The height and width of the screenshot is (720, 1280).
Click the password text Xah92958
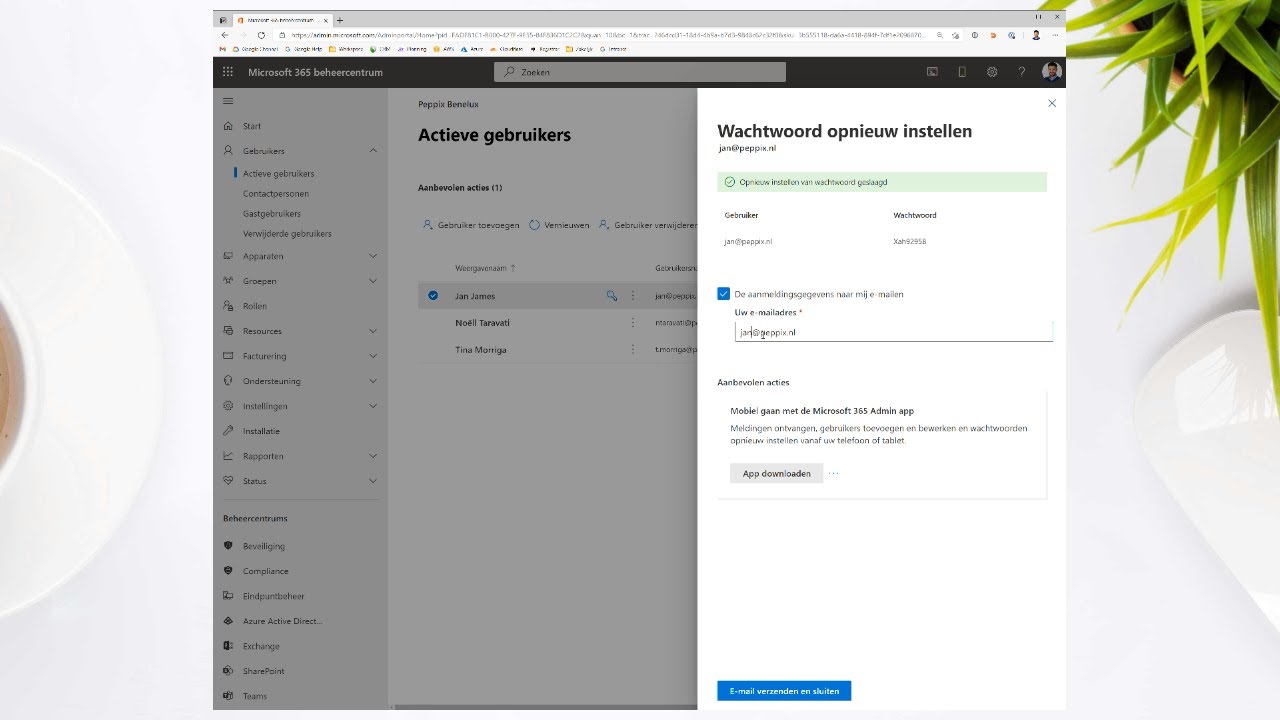pyautogui.click(x=910, y=242)
